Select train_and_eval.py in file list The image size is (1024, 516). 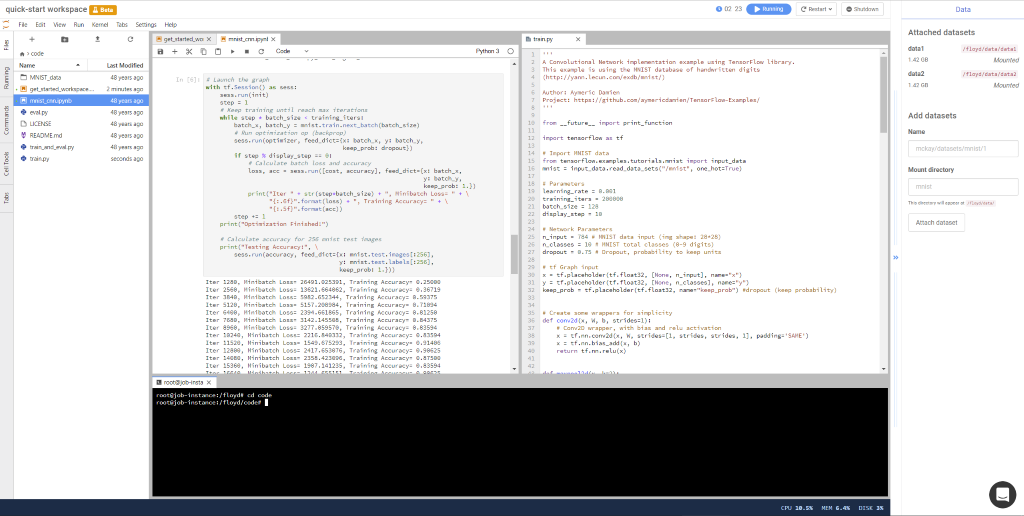tap(82, 147)
